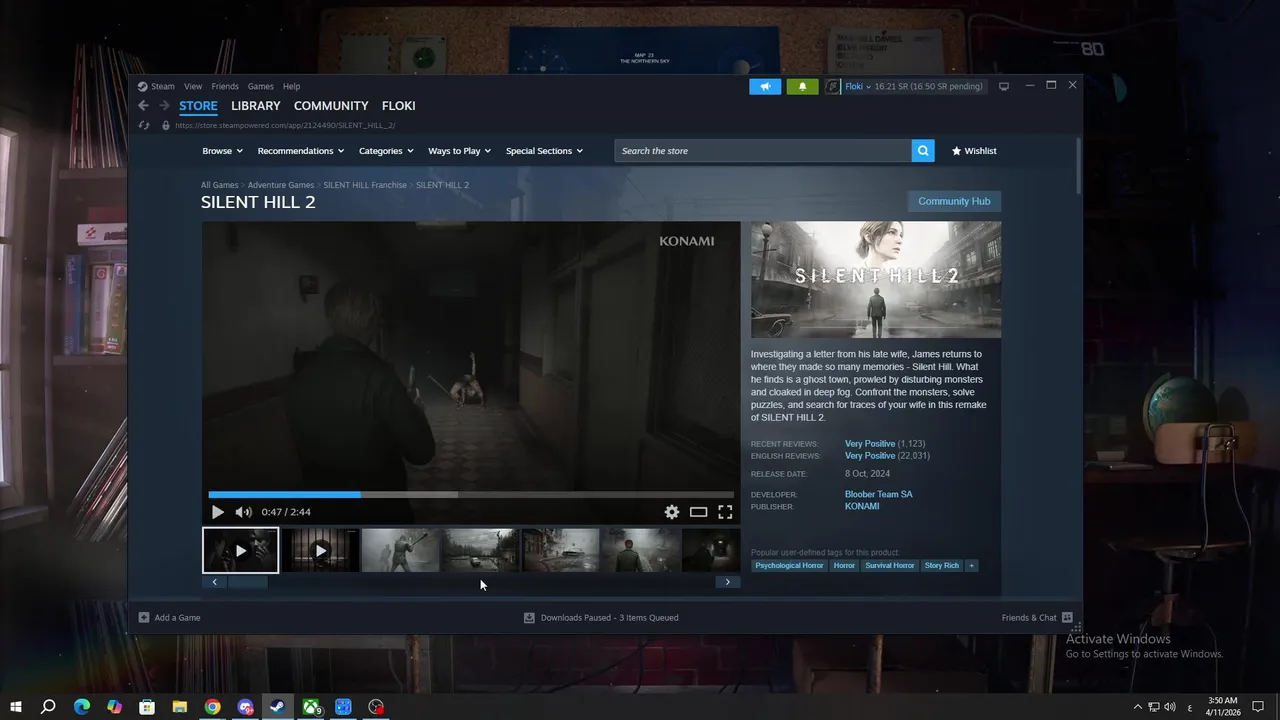Switch to the COMMUNITY tab
The width and height of the screenshot is (1280, 720).
[x=331, y=106]
